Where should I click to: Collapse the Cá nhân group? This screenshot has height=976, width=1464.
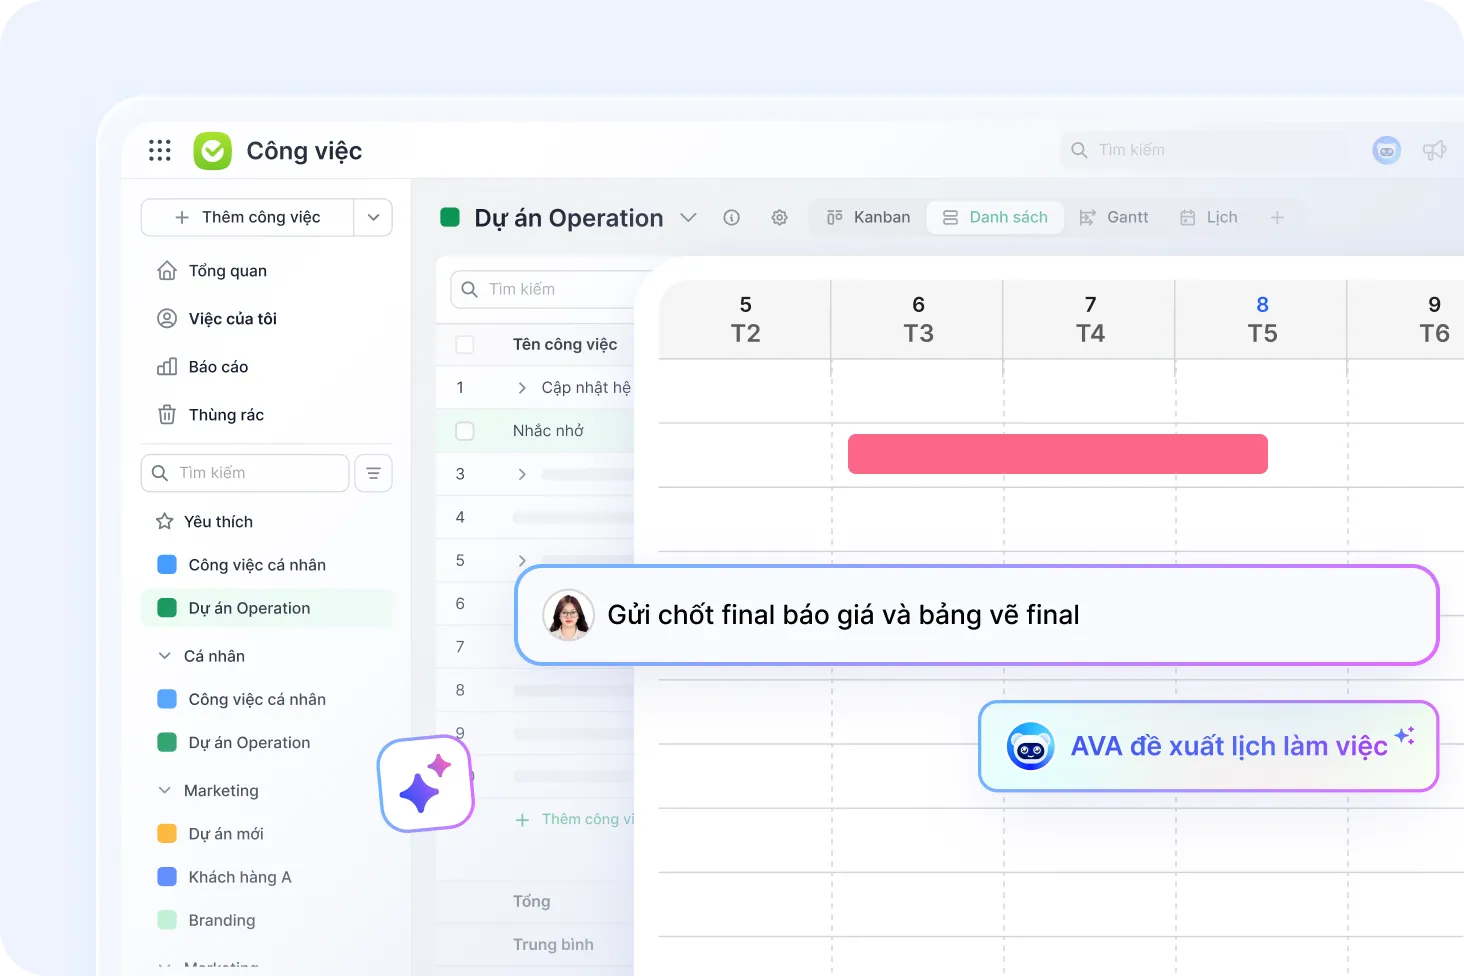(x=165, y=656)
